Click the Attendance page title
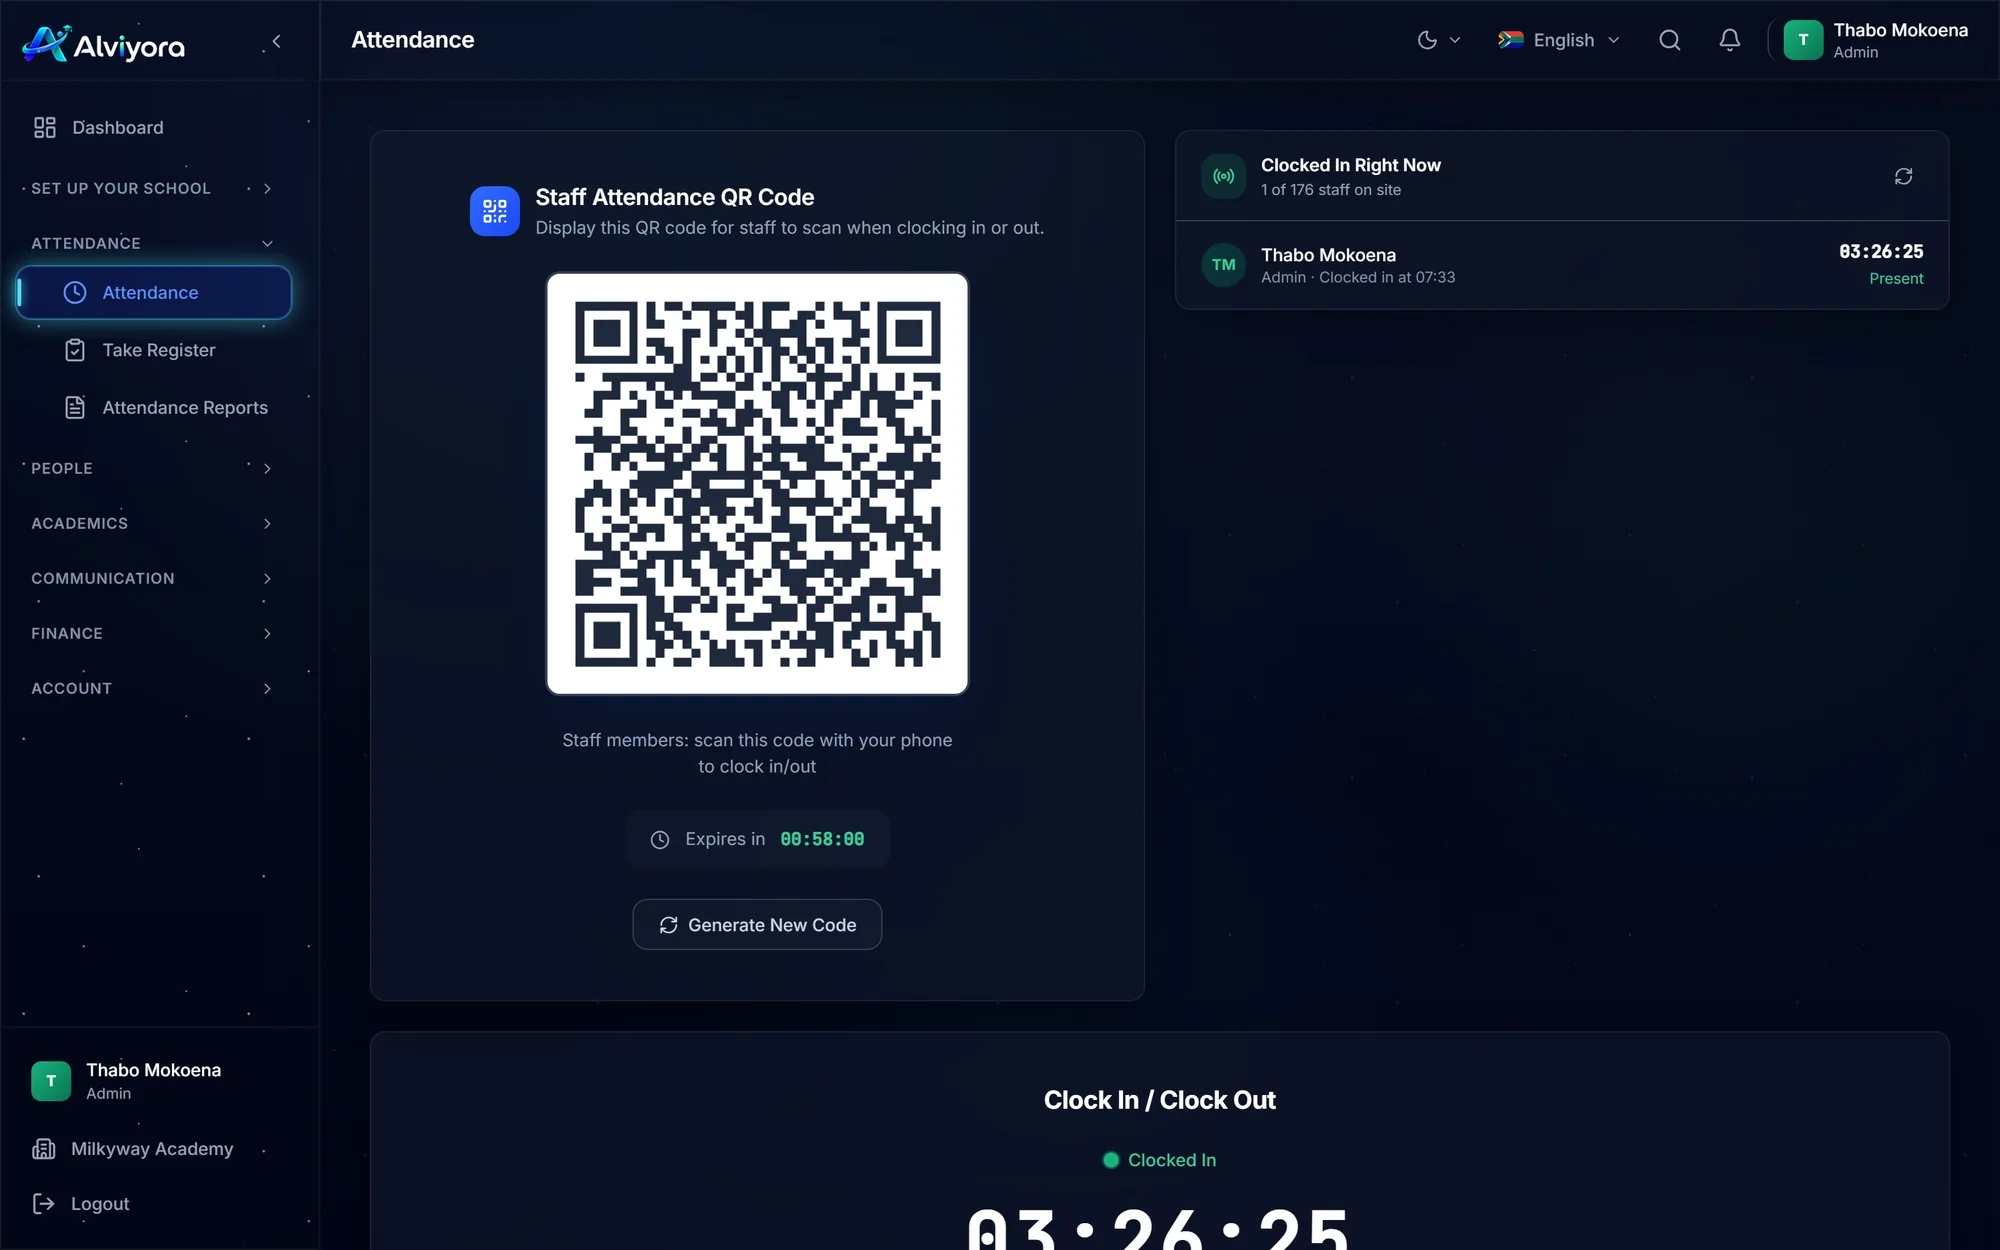This screenshot has height=1250, width=2000. (x=413, y=40)
